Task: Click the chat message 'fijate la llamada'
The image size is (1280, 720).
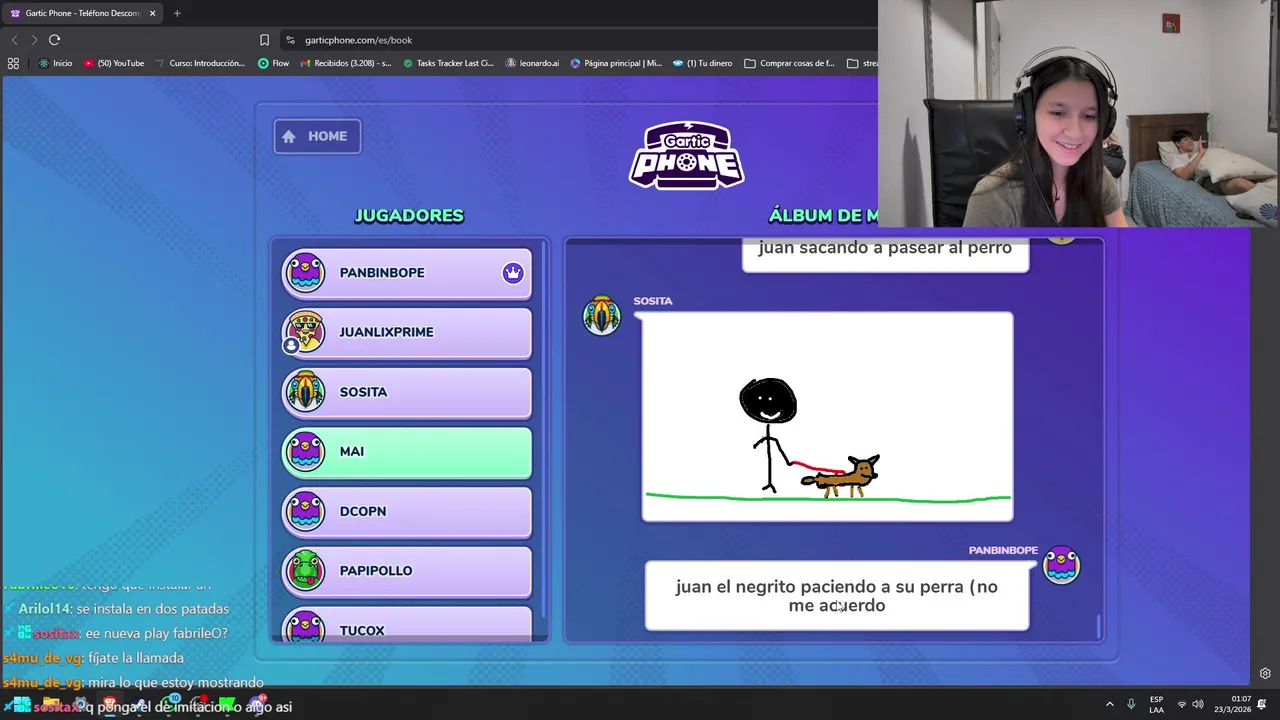Action: pos(94,658)
